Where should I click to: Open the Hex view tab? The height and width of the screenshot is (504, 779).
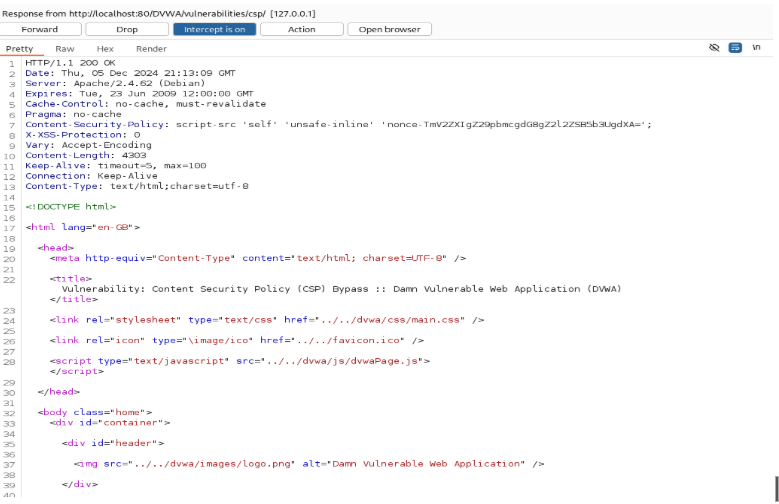[105, 48]
